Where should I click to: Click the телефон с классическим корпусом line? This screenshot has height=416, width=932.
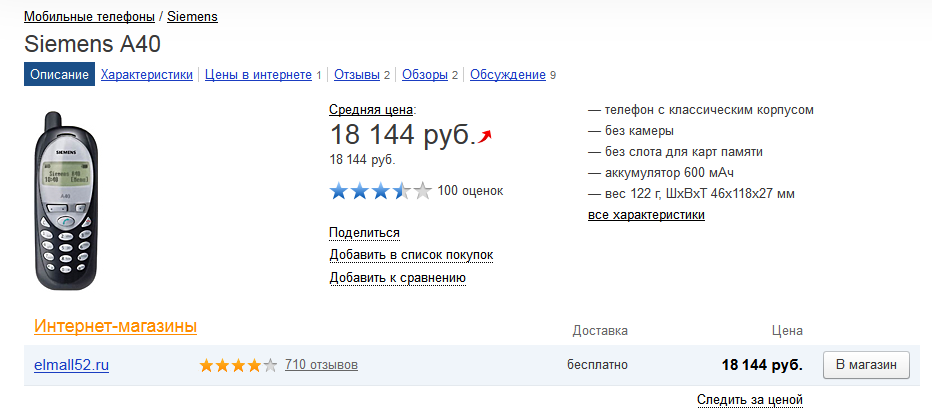coord(701,110)
